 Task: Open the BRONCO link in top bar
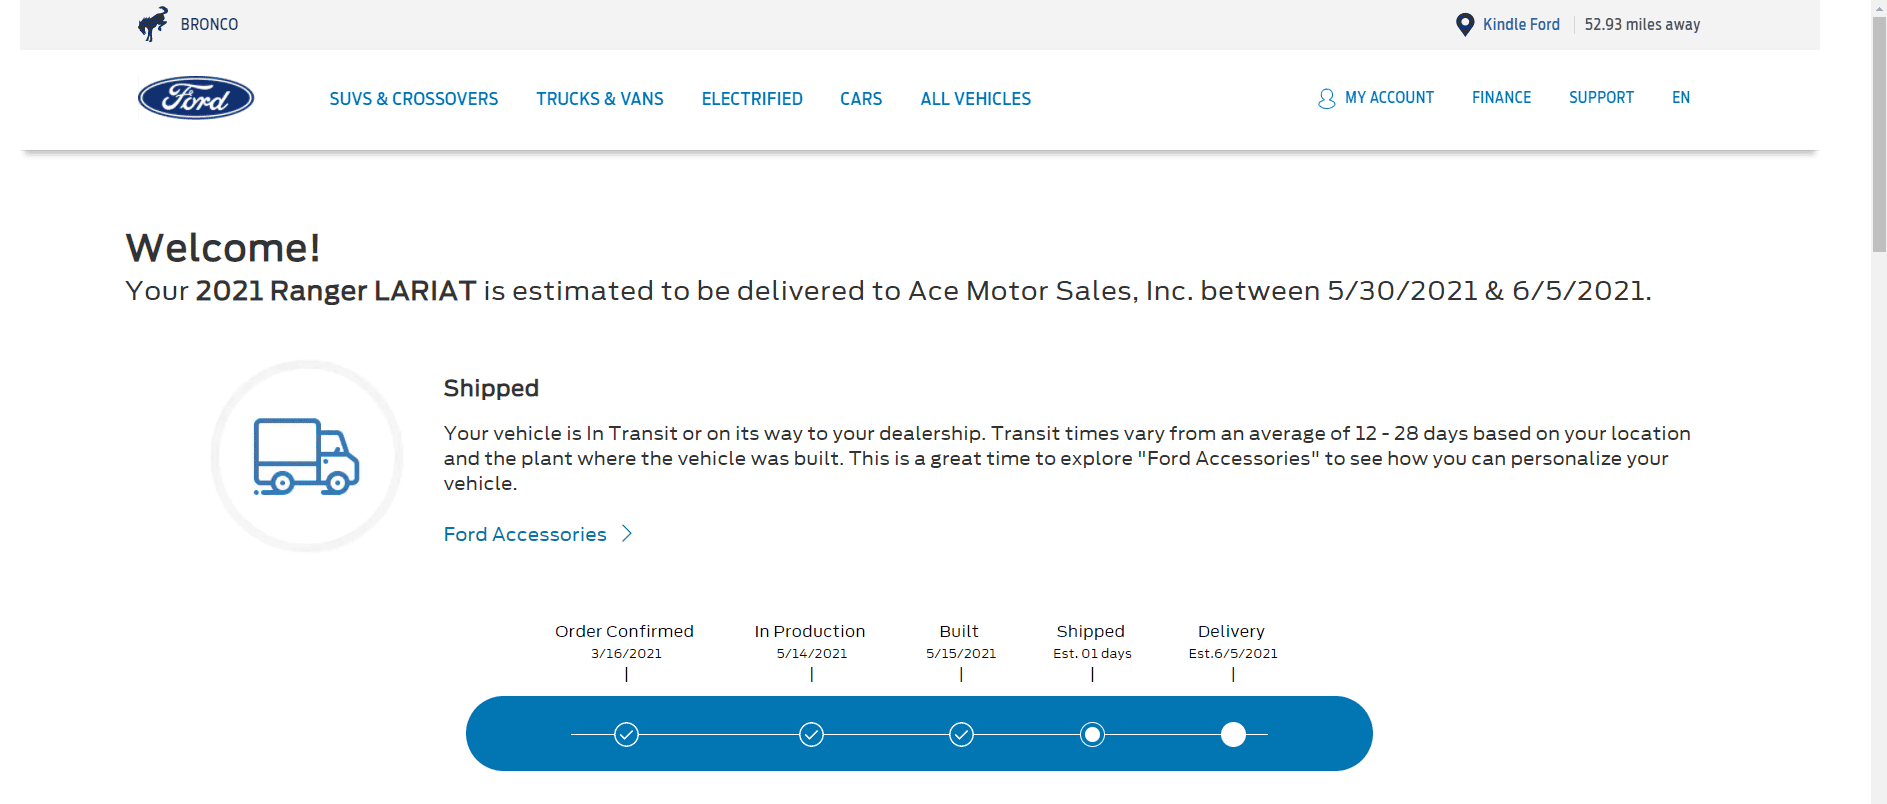[x=209, y=24]
